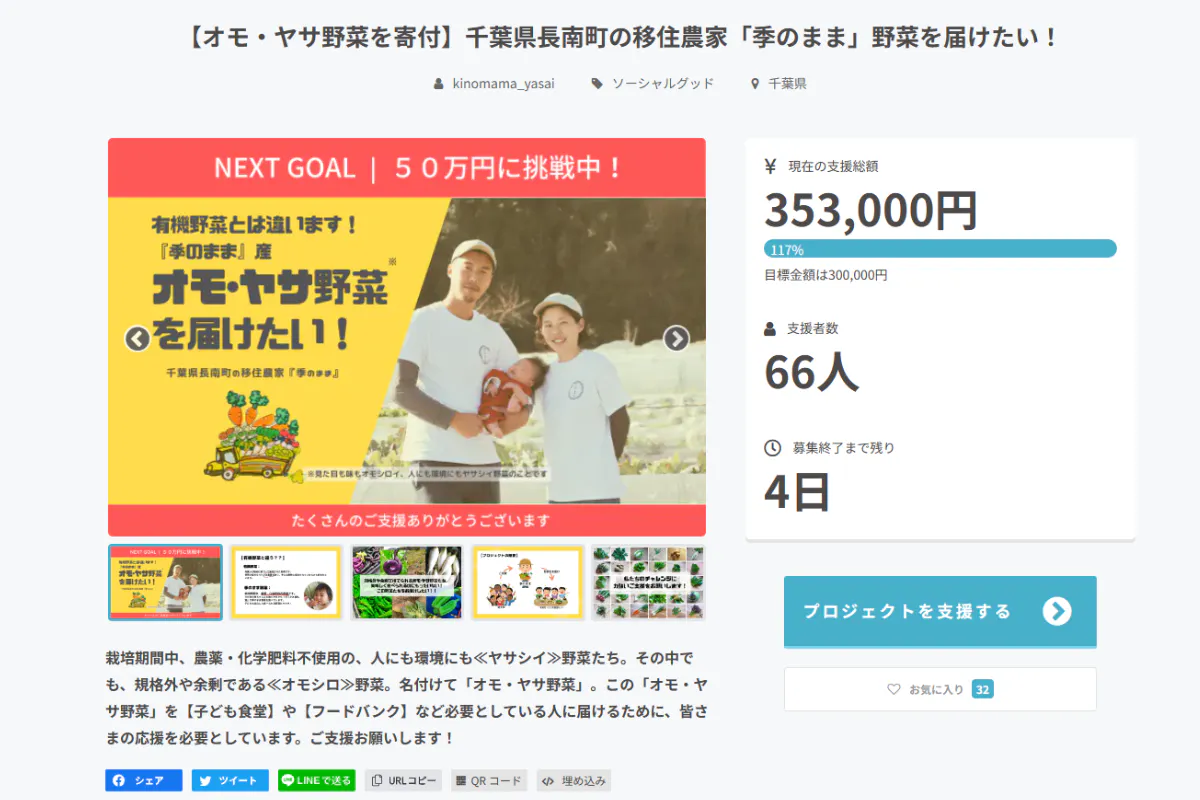Select the first NEXT GOAL thumbnail

pyautogui.click(x=166, y=582)
